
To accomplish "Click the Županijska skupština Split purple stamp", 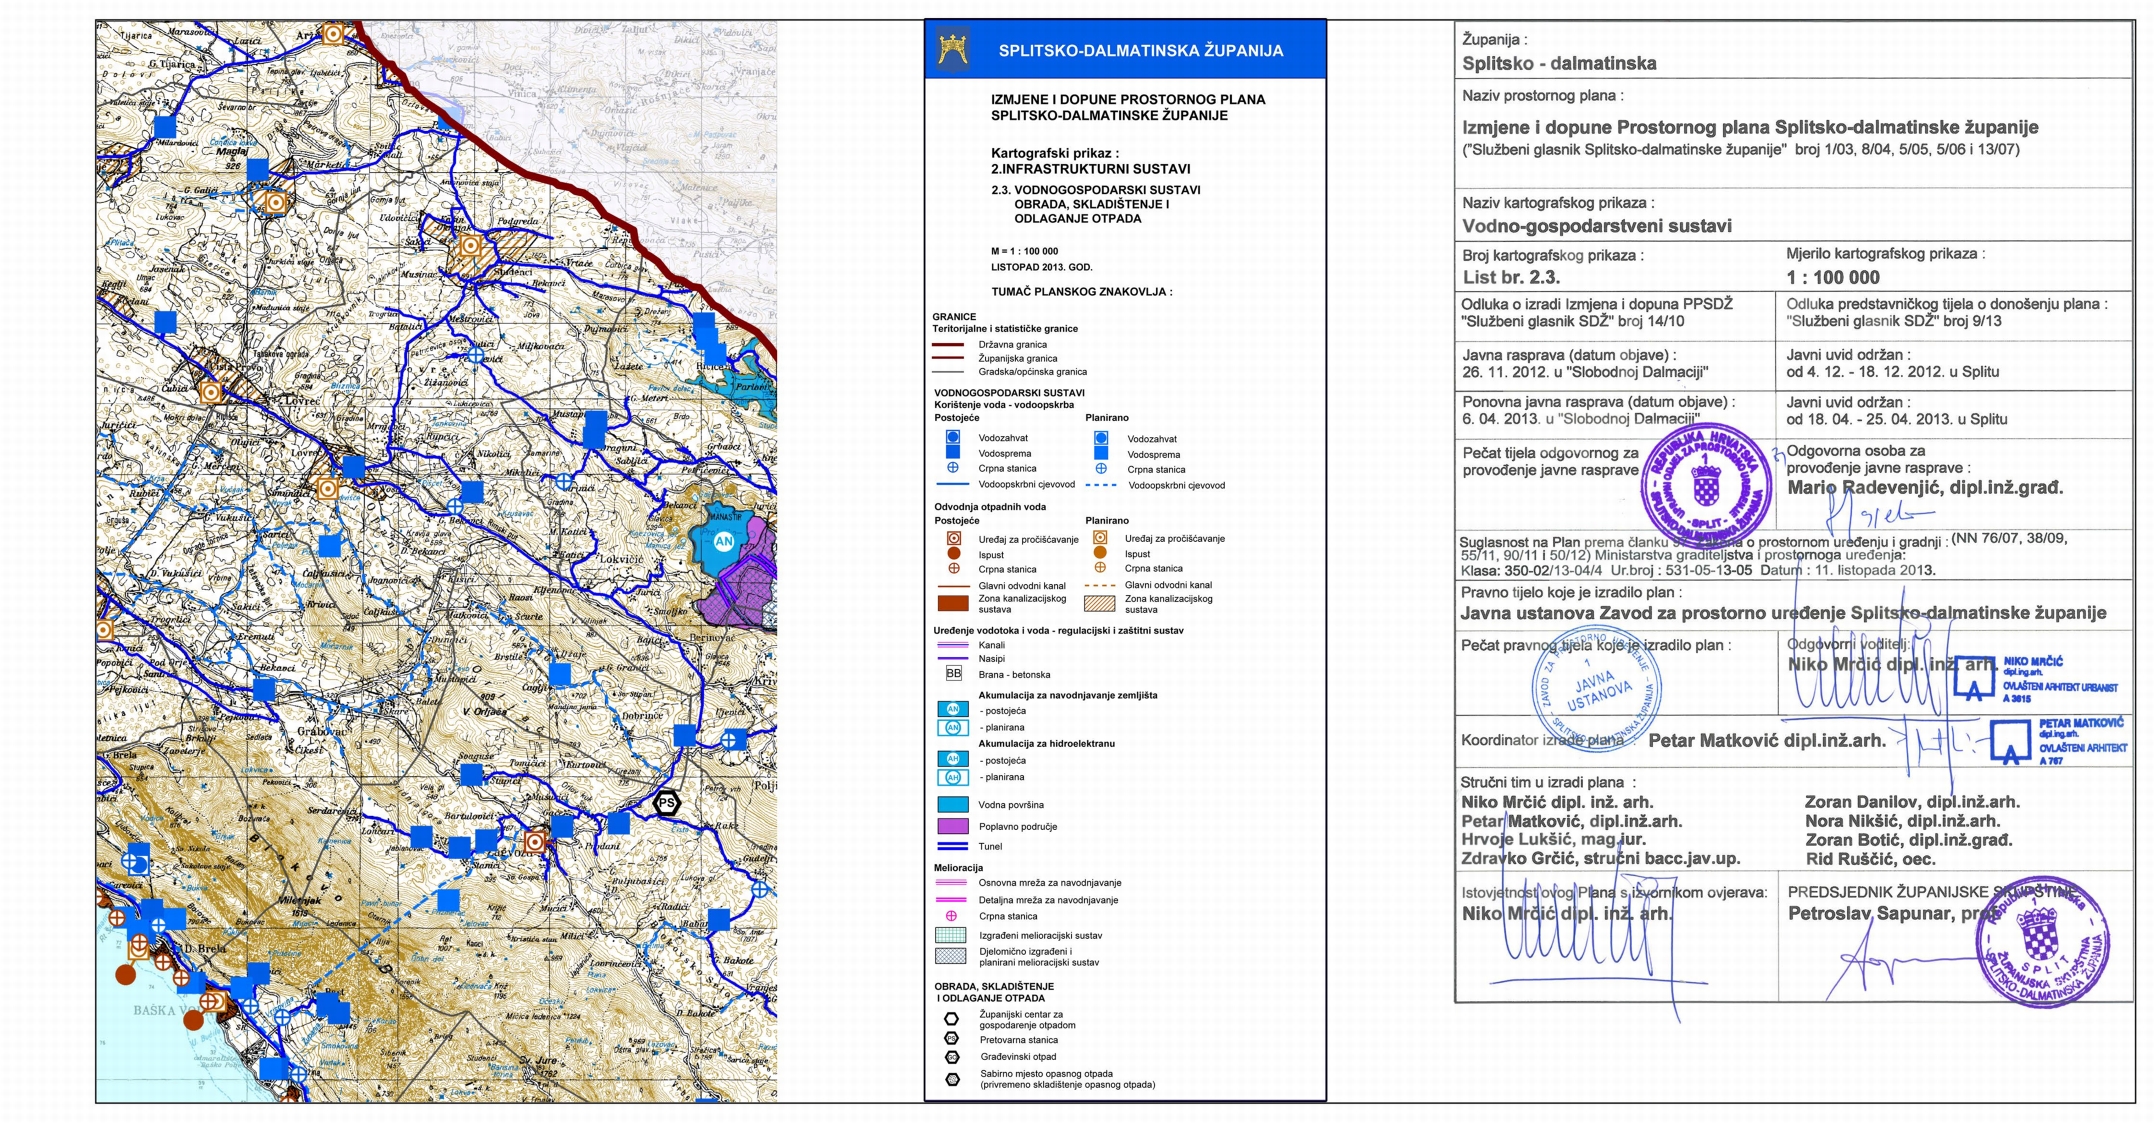I will point(2043,940).
